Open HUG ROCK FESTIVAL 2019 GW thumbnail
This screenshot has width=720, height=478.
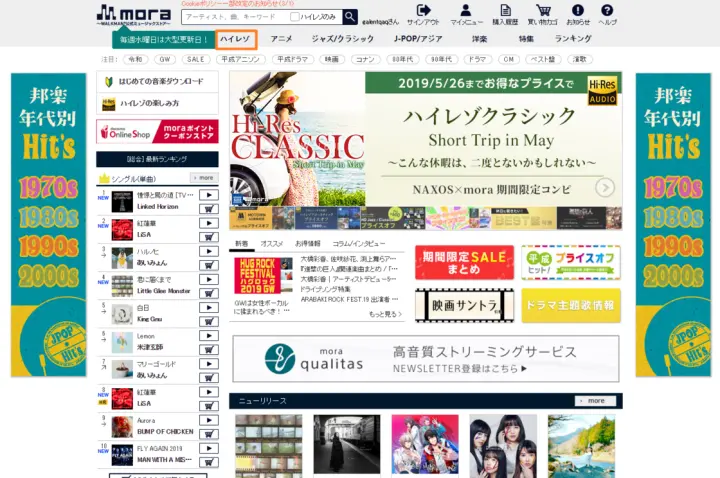click(x=263, y=276)
